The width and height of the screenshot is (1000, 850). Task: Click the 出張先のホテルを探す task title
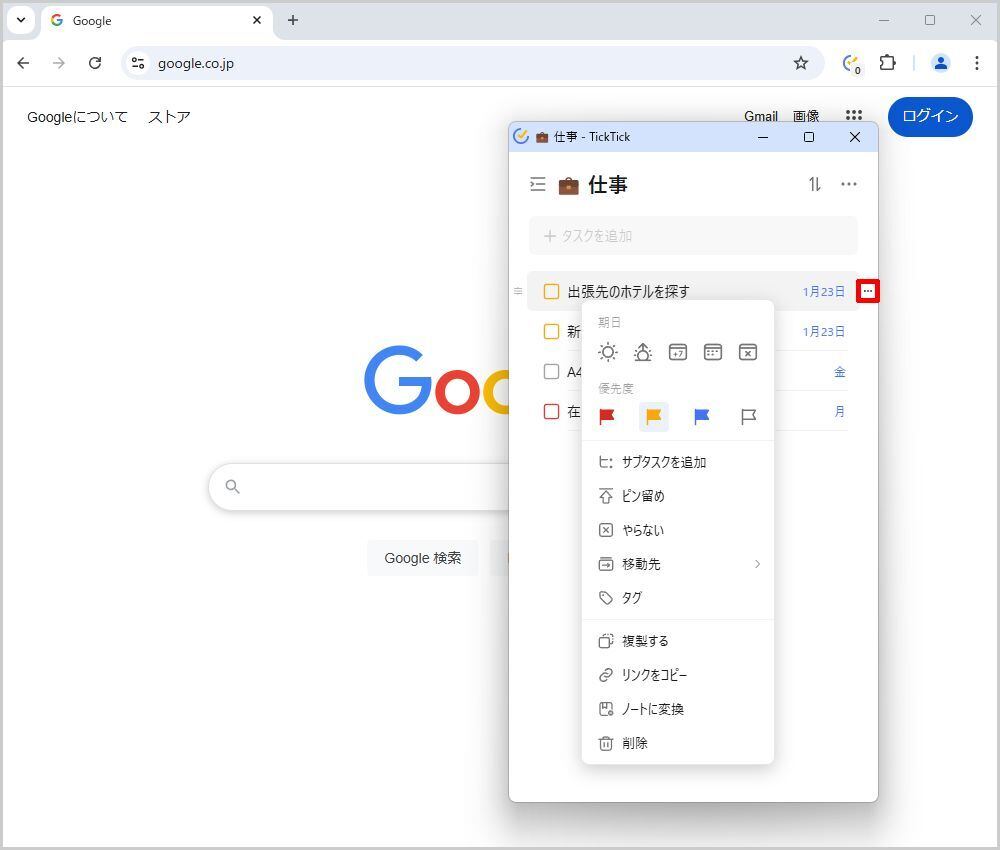pyautogui.click(x=628, y=291)
